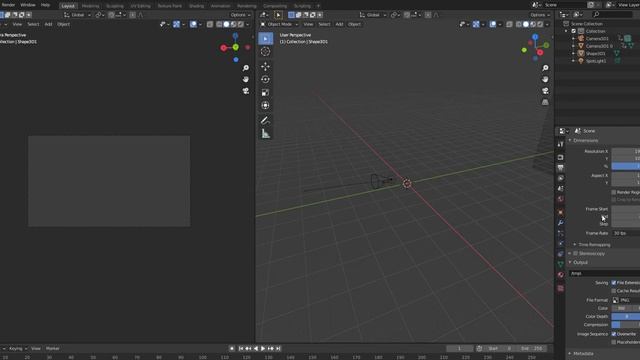Open View Layer properties tab icon
Image resolution: width=640 pixels, height=360 pixels.
tap(560, 178)
